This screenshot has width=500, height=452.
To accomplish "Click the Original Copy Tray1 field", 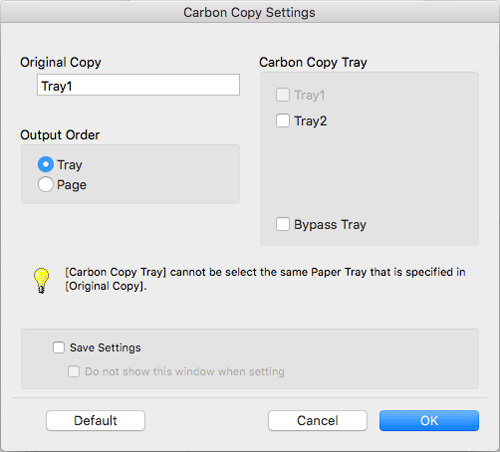I will (x=138, y=85).
